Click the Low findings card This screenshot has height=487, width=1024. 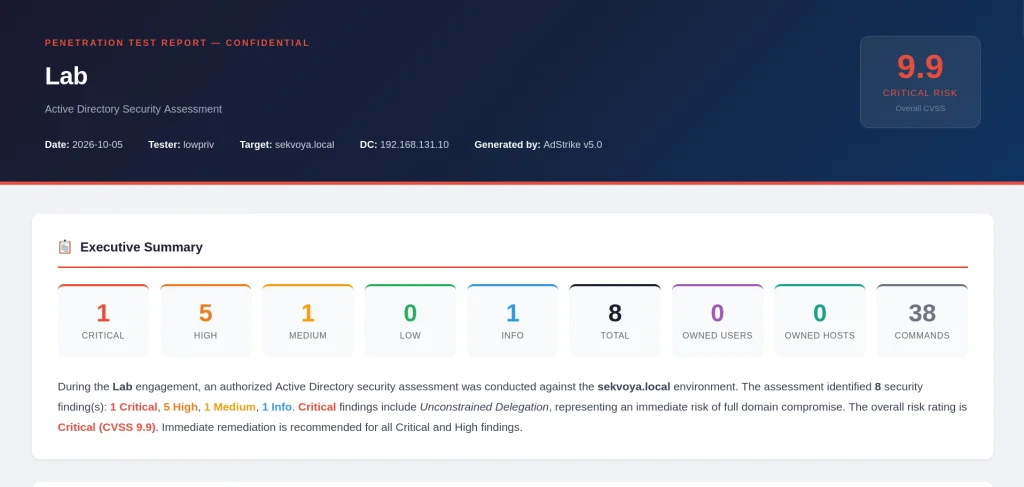tap(410, 321)
